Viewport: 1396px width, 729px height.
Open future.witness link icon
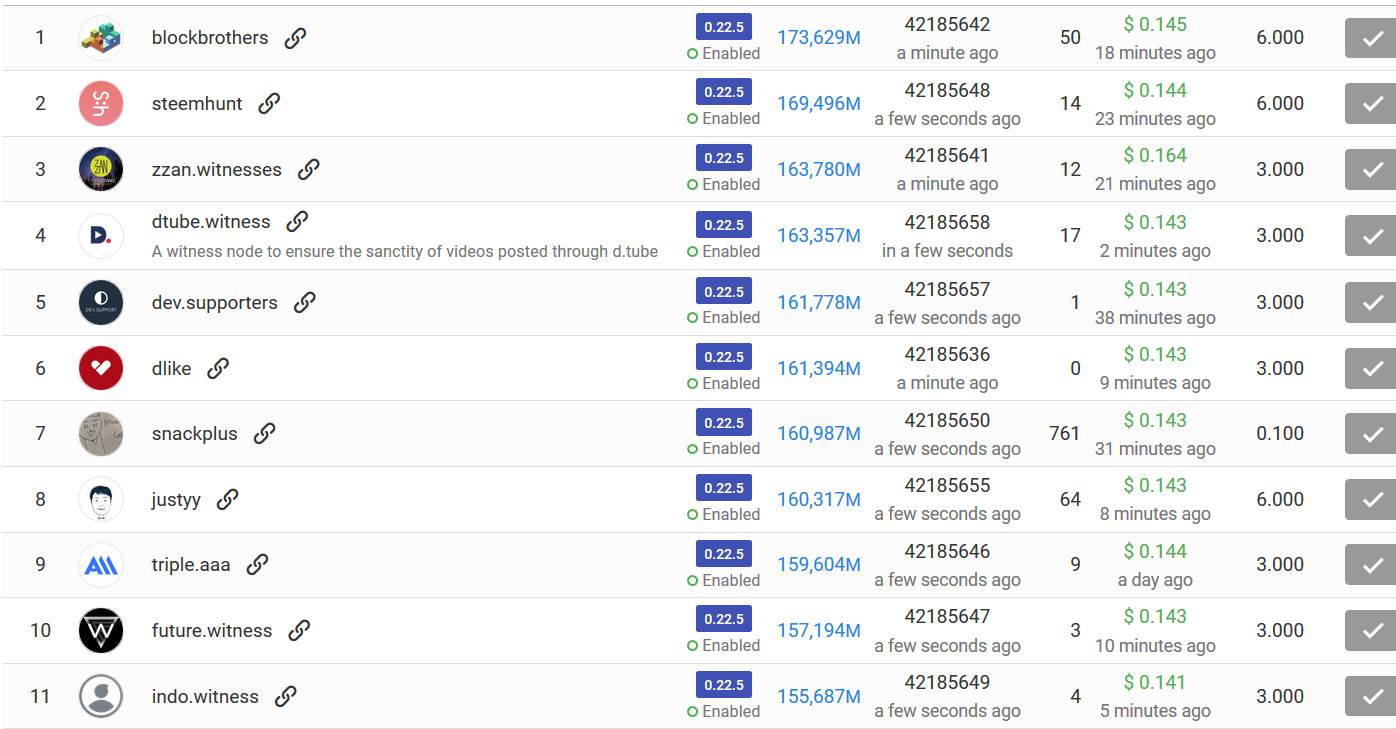click(x=299, y=630)
